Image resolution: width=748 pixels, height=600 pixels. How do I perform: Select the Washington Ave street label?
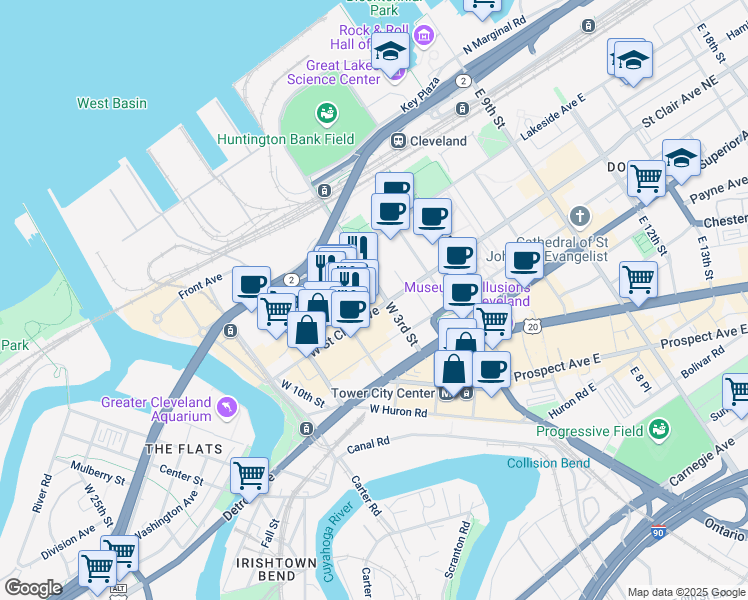[x=166, y=515]
